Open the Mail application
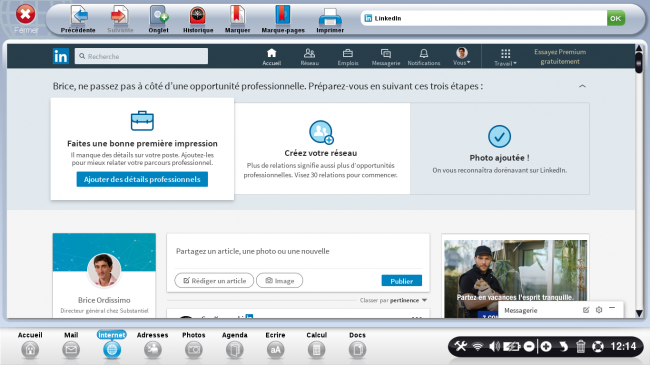650x365 pixels. tap(71, 345)
